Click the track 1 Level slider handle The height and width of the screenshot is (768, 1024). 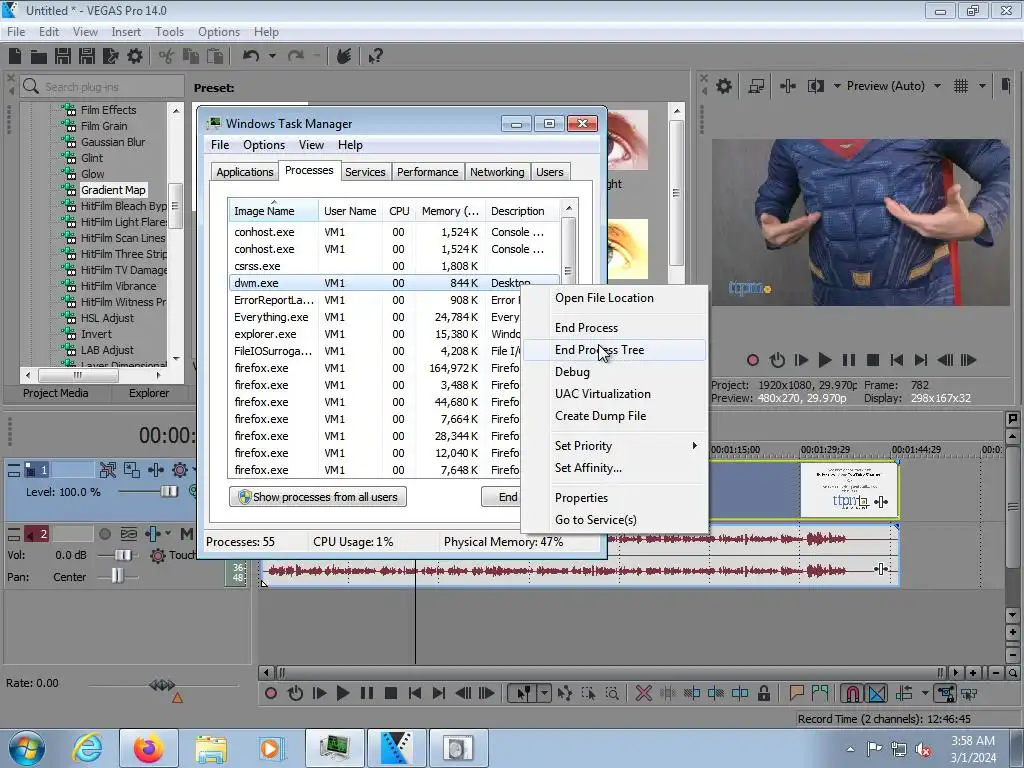[x=169, y=491]
